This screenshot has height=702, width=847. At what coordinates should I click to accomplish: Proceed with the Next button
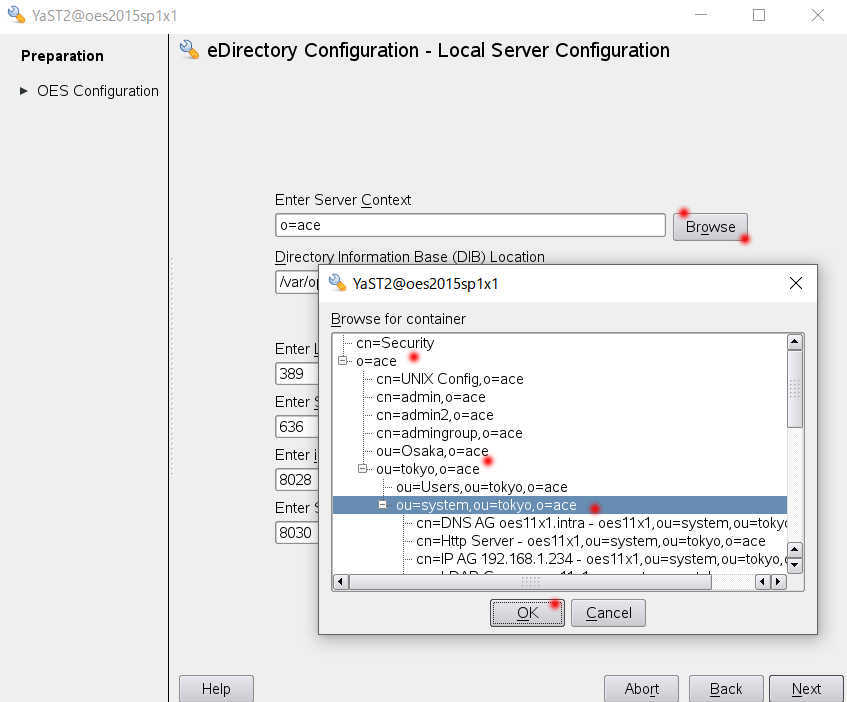point(806,688)
